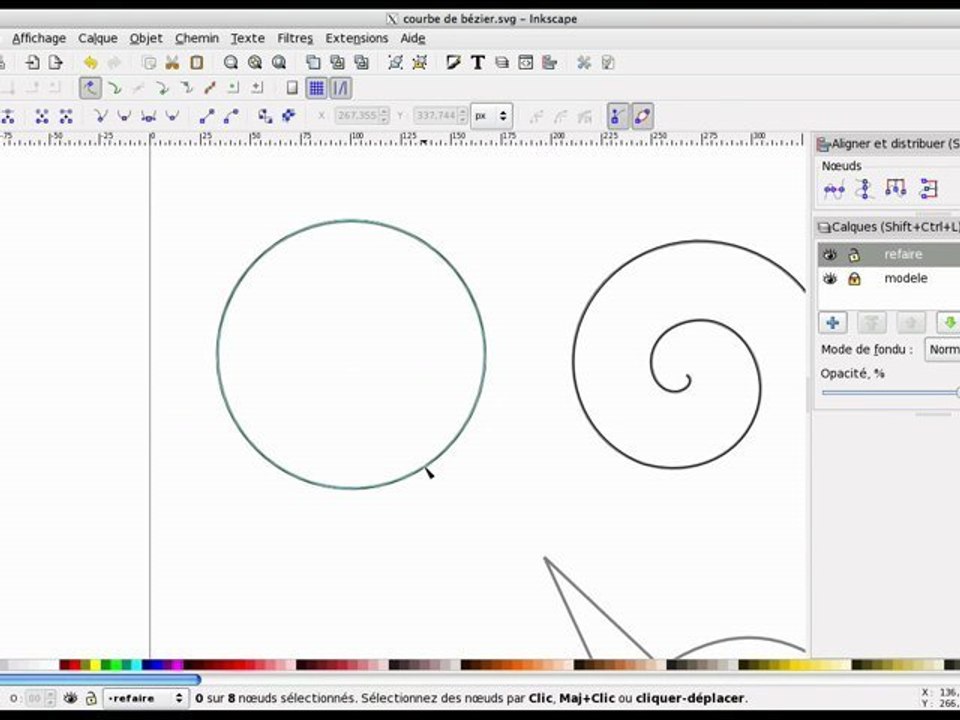This screenshot has width=960, height=720.
Task: Toggle show Bezier handles of nodes
Action: (618, 116)
